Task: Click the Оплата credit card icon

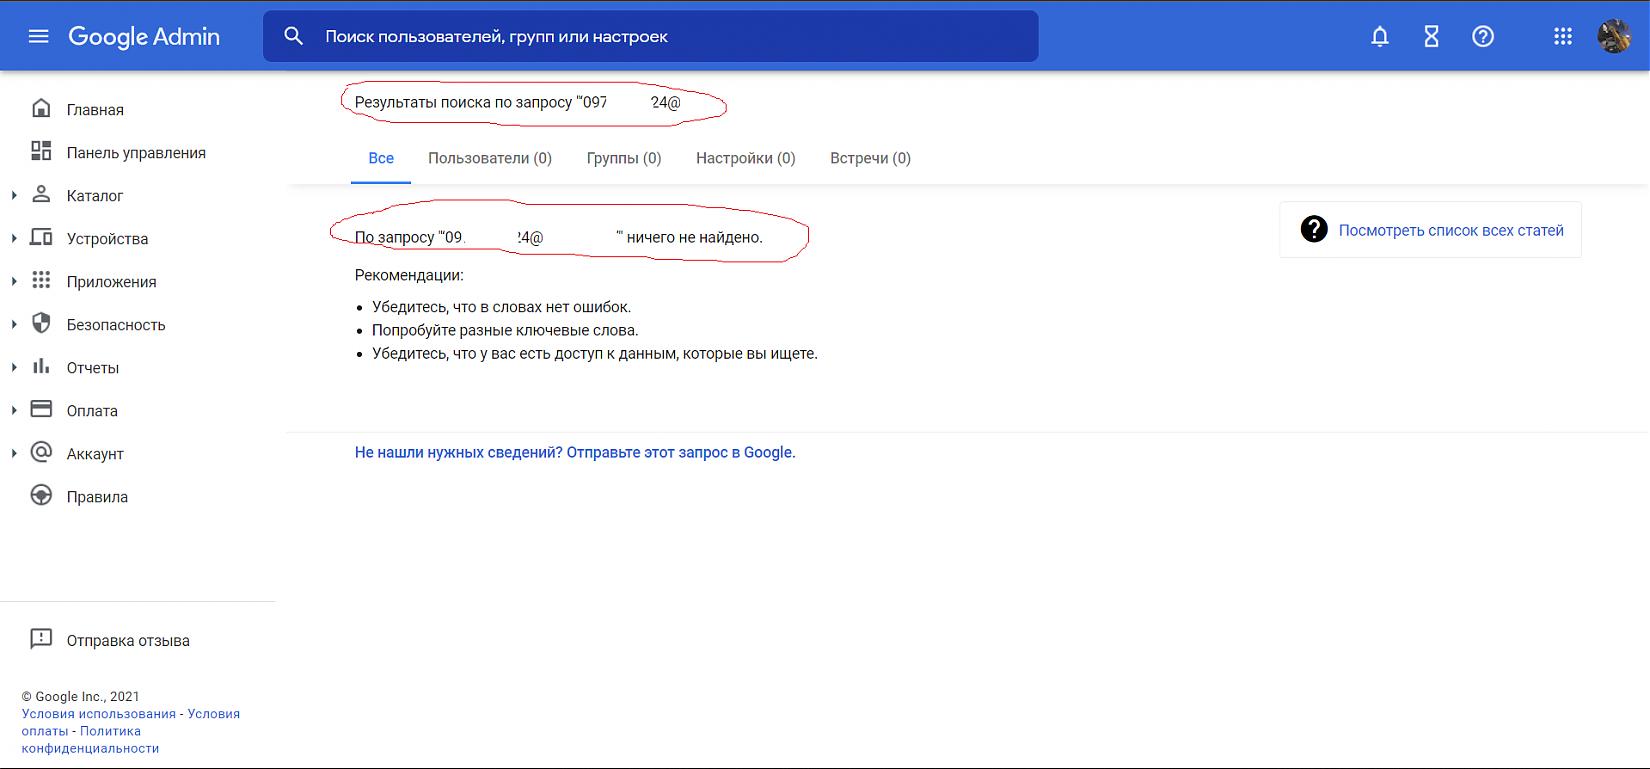Action: [41, 409]
